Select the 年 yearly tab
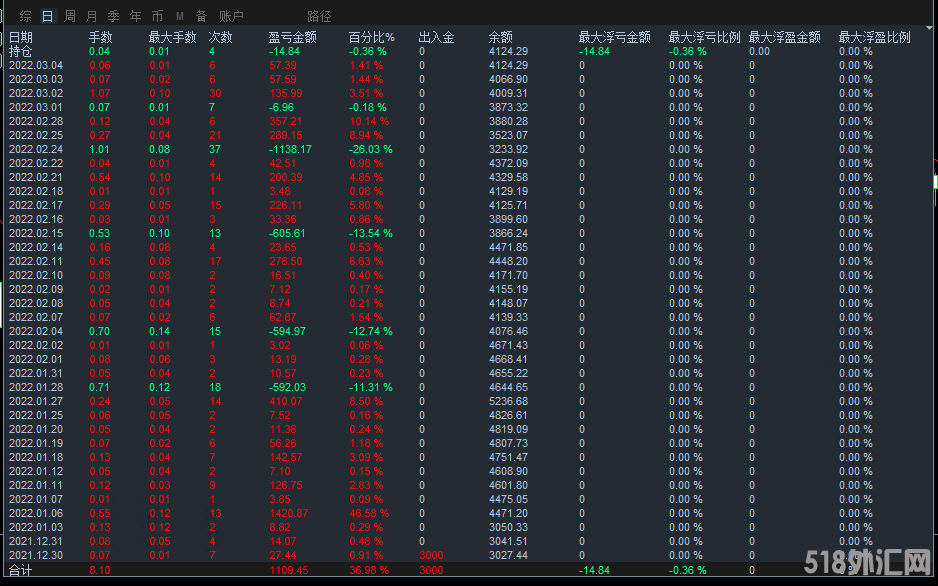This screenshot has height=586, width=938. 135,16
